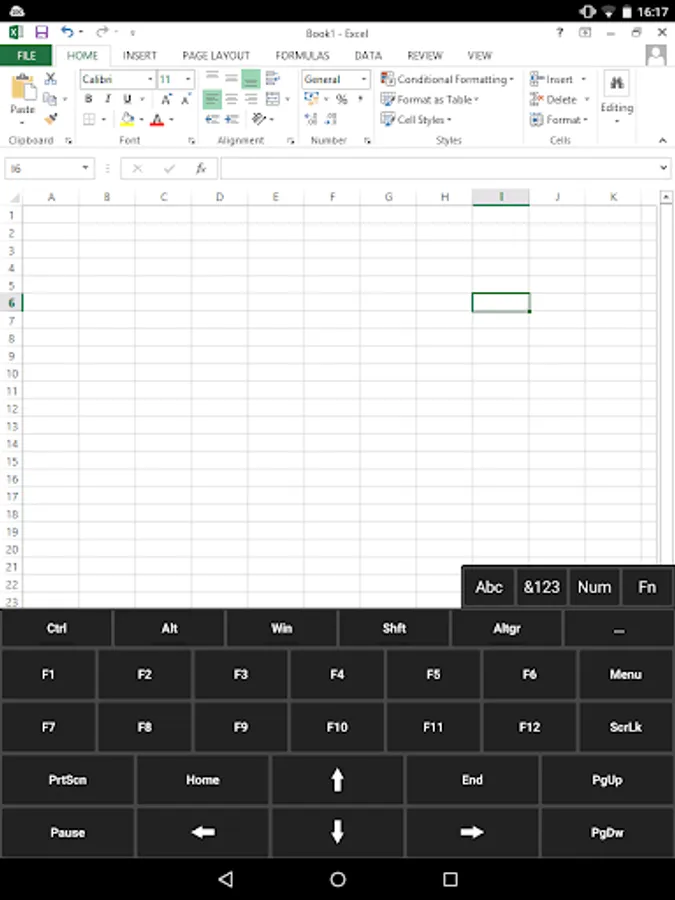The height and width of the screenshot is (900, 675).
Task: Toggle Bottom Align vertical alignment
Action: (x=251, y=79)
